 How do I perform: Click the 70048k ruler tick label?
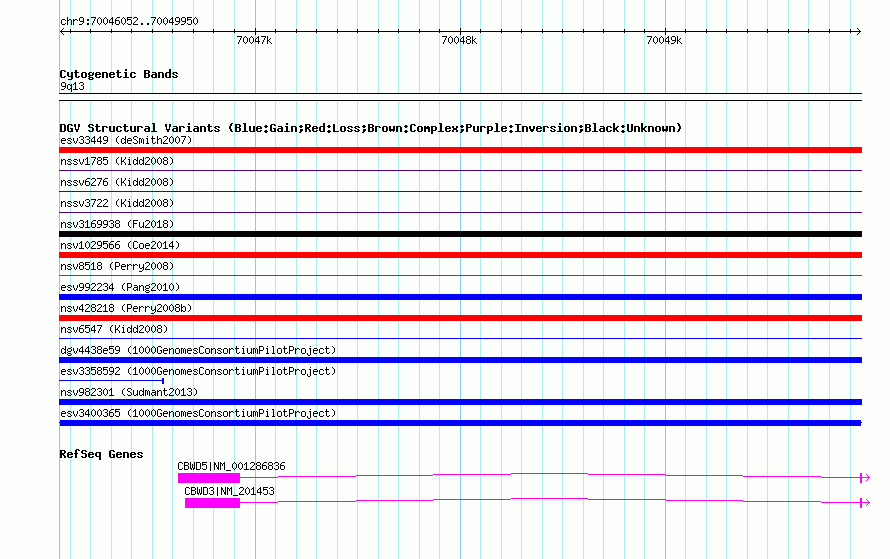point(459,40)
